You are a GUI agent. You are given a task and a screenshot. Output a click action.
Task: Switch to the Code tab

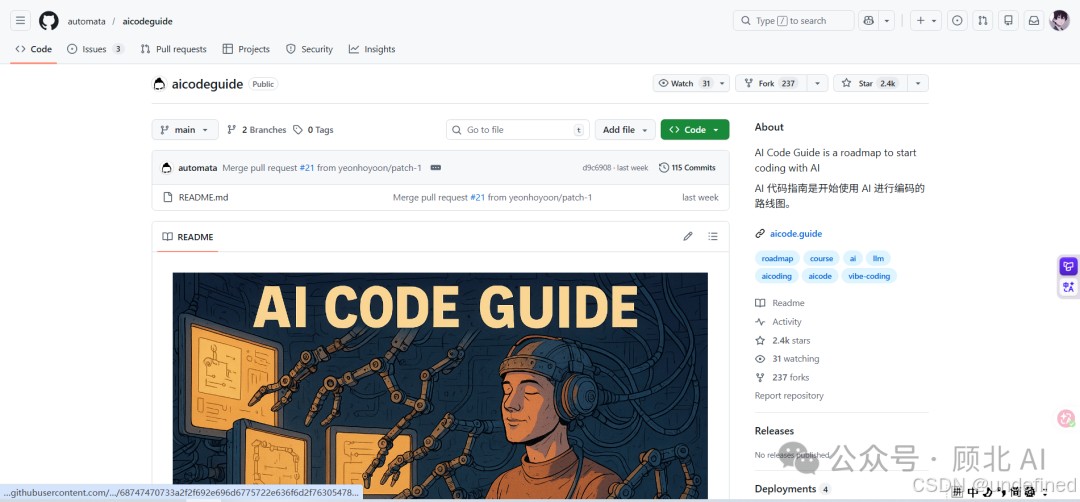34,49
